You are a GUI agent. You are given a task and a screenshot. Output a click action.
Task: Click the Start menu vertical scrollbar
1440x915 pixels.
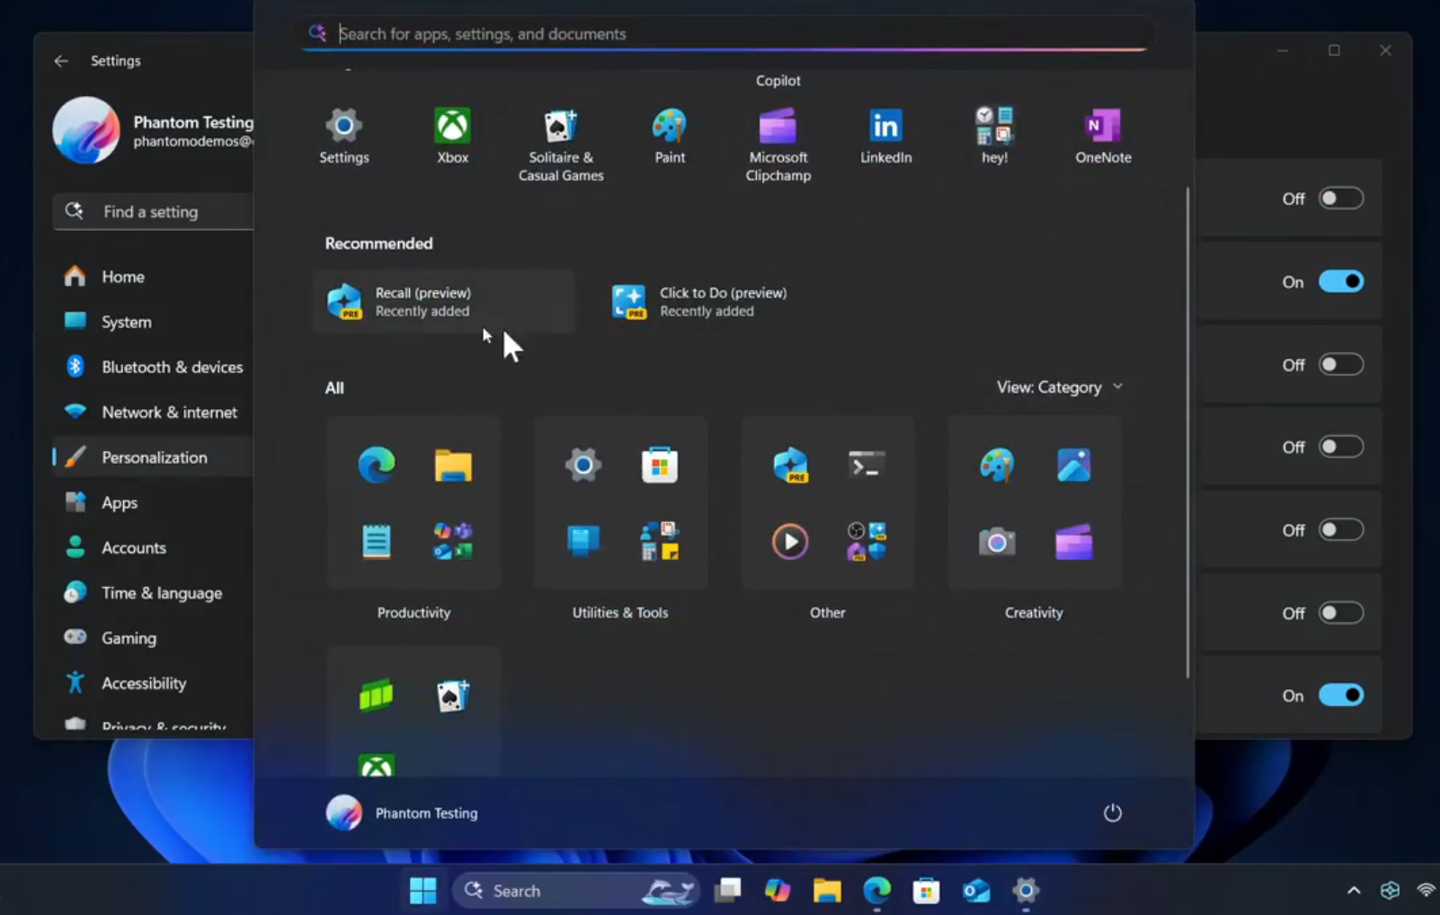tap(1188, 432)
